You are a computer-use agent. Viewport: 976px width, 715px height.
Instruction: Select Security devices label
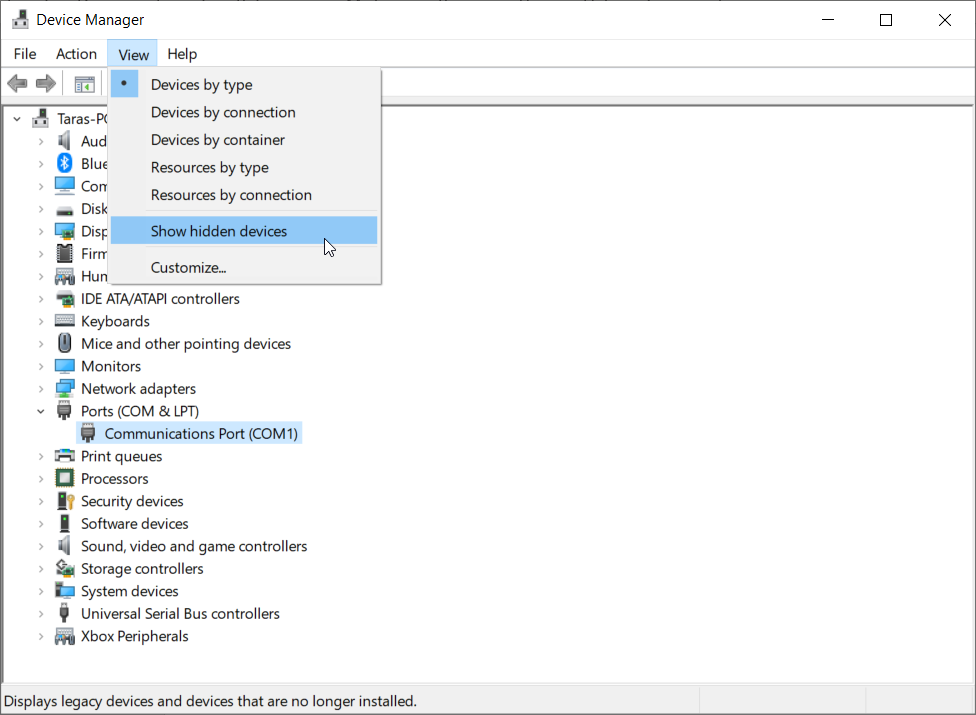pos(132,501)
